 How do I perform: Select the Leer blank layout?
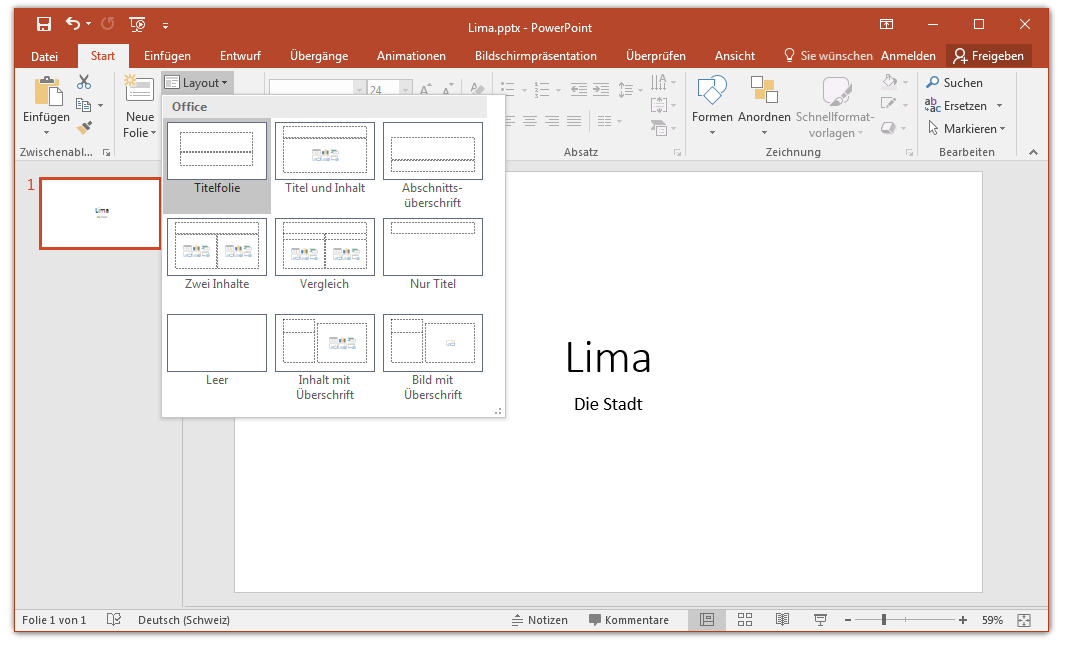click(217, 350)
